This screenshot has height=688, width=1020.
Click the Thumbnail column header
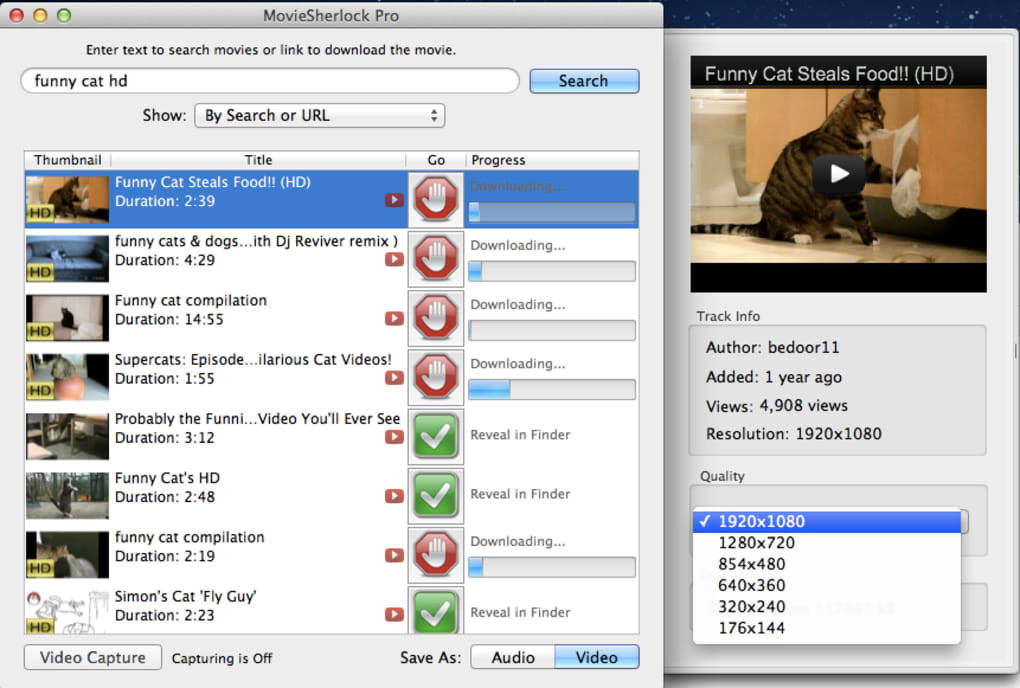pos(68,160)
